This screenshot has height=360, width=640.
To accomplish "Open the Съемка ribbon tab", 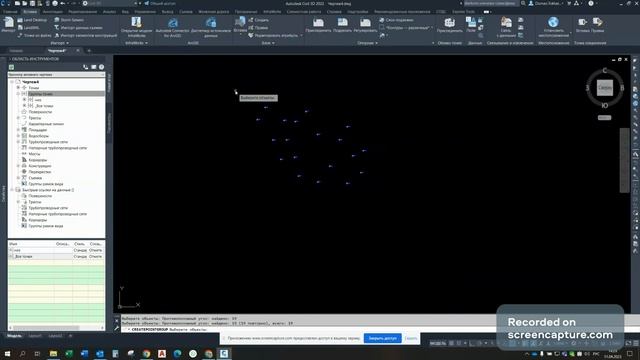I will 186,12.
